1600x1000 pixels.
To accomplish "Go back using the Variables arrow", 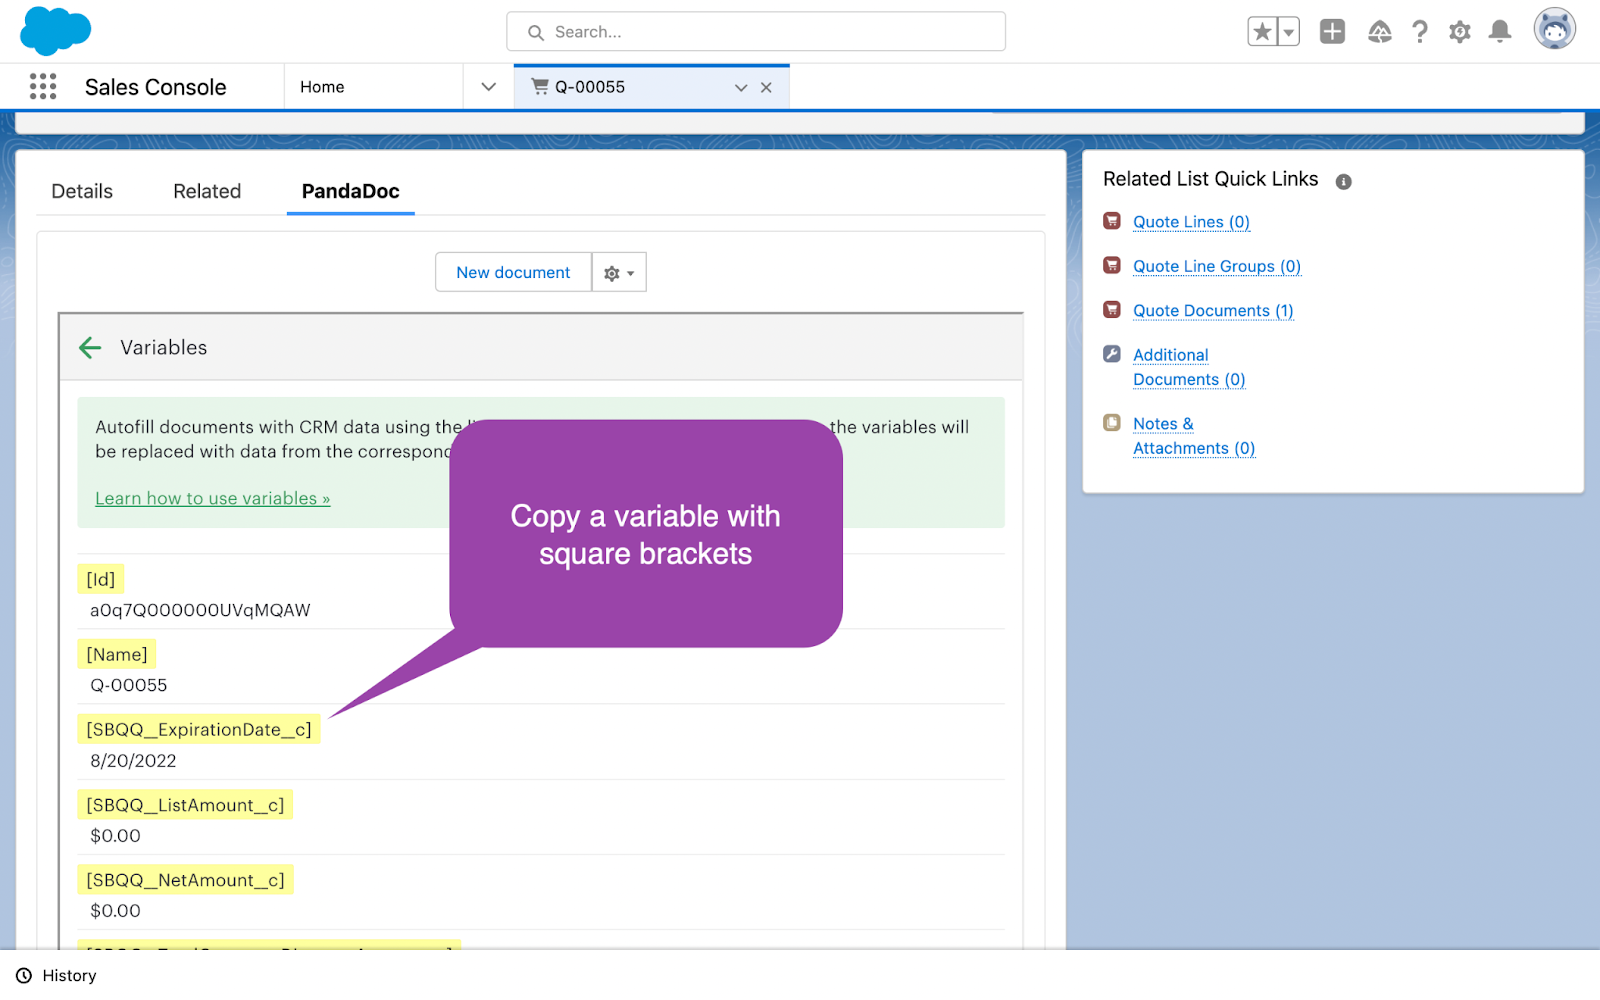I will [x=90, y=347].
